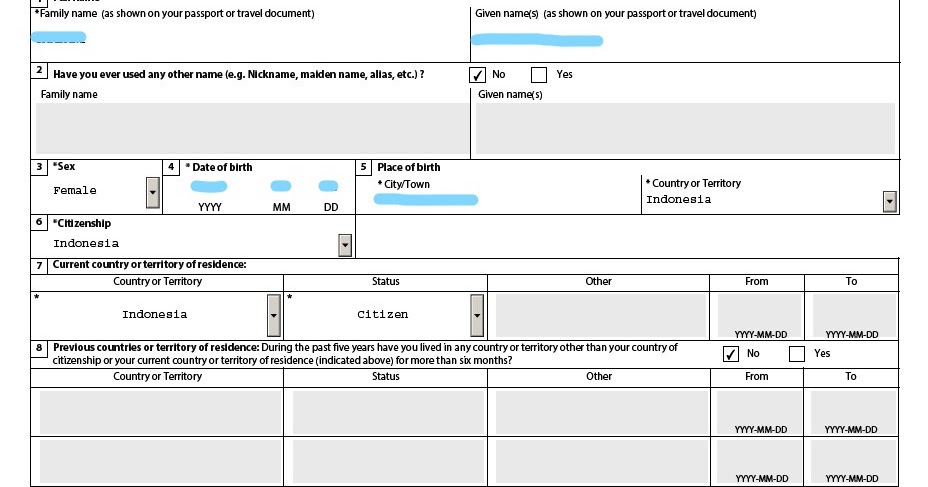
Task: Click first previous residence From date field
Action: pyautogui.click(x=759, y=412)
